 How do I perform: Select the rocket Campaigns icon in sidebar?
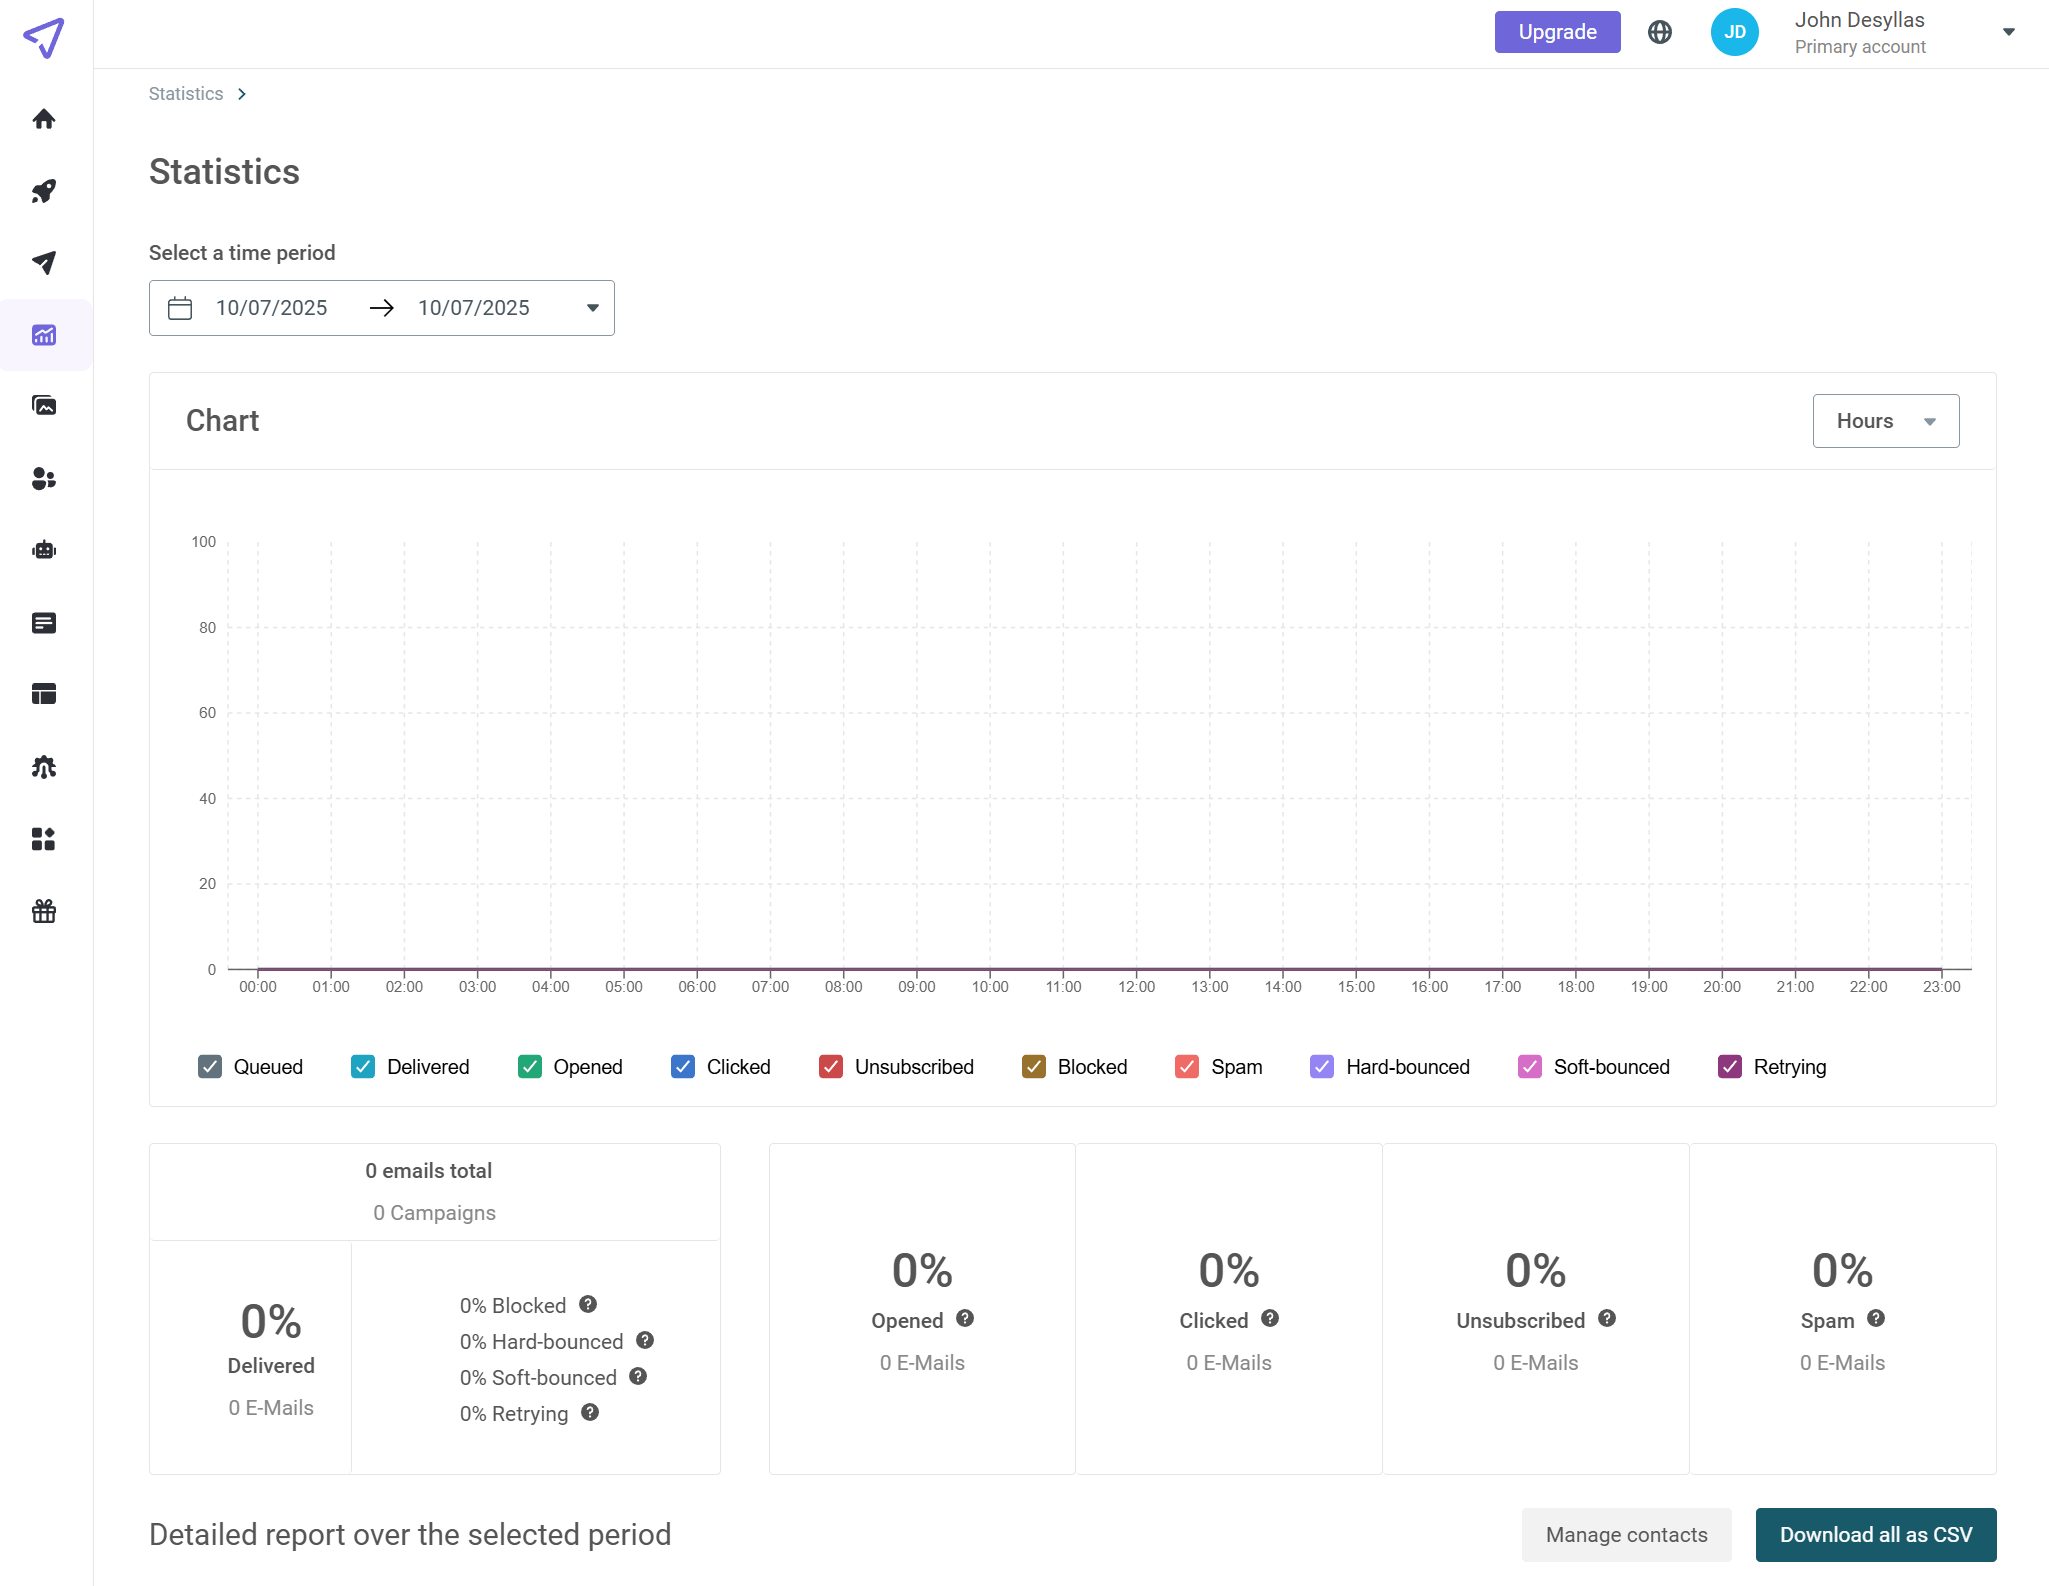coord(44,191)
